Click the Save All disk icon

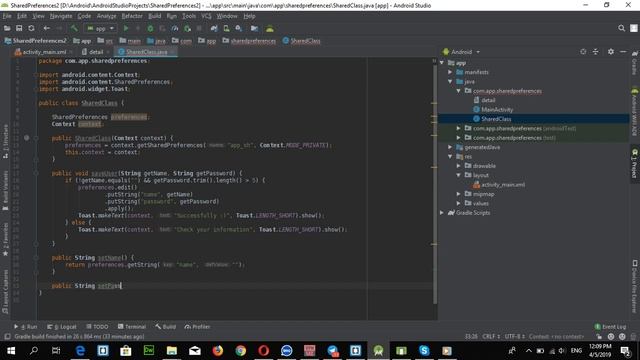[x=19, y=28]
